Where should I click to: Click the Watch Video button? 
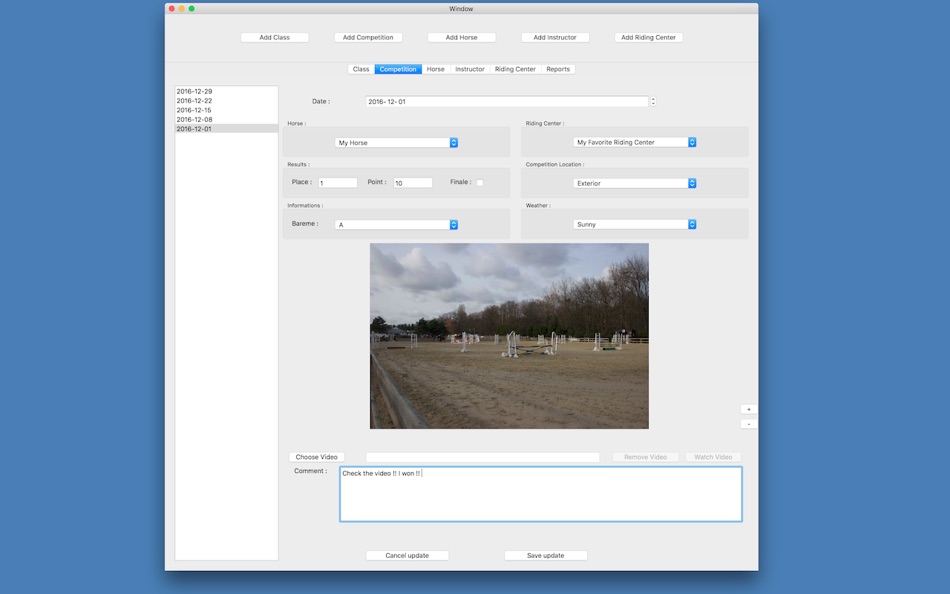[x=713, y=457]
